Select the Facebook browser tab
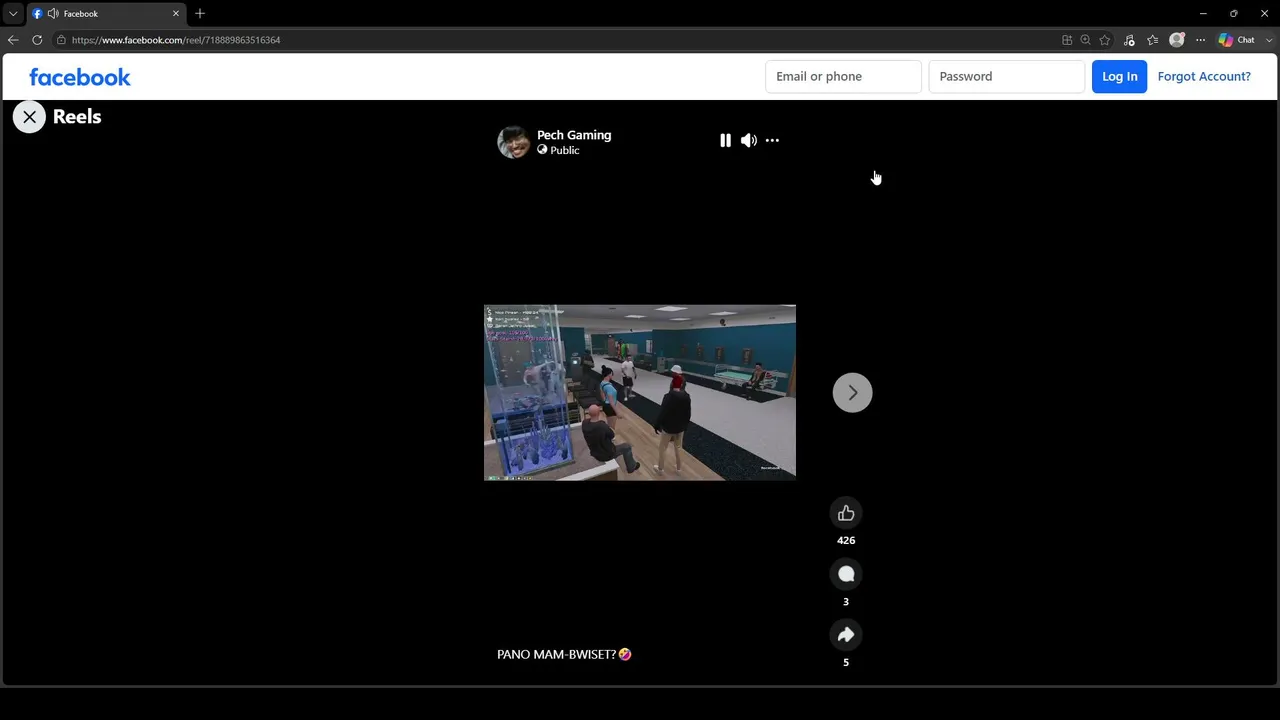This screenshot has height=720, width=1280. [x=107, y=14]
